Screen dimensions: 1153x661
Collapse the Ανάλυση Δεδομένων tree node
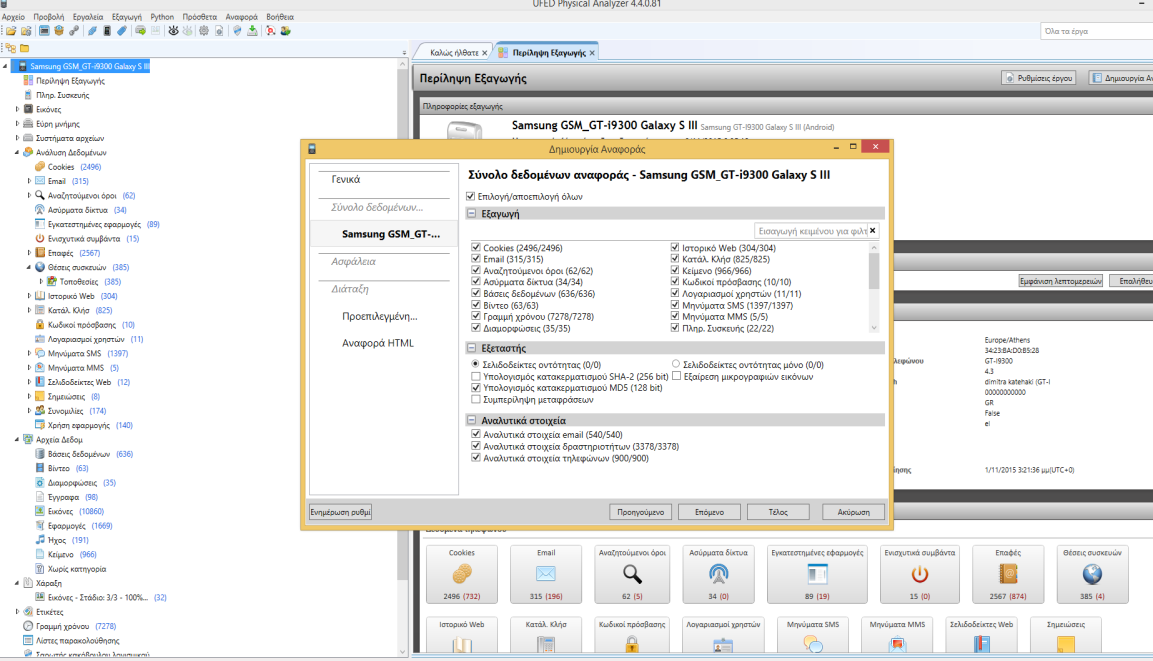point(17,152)
